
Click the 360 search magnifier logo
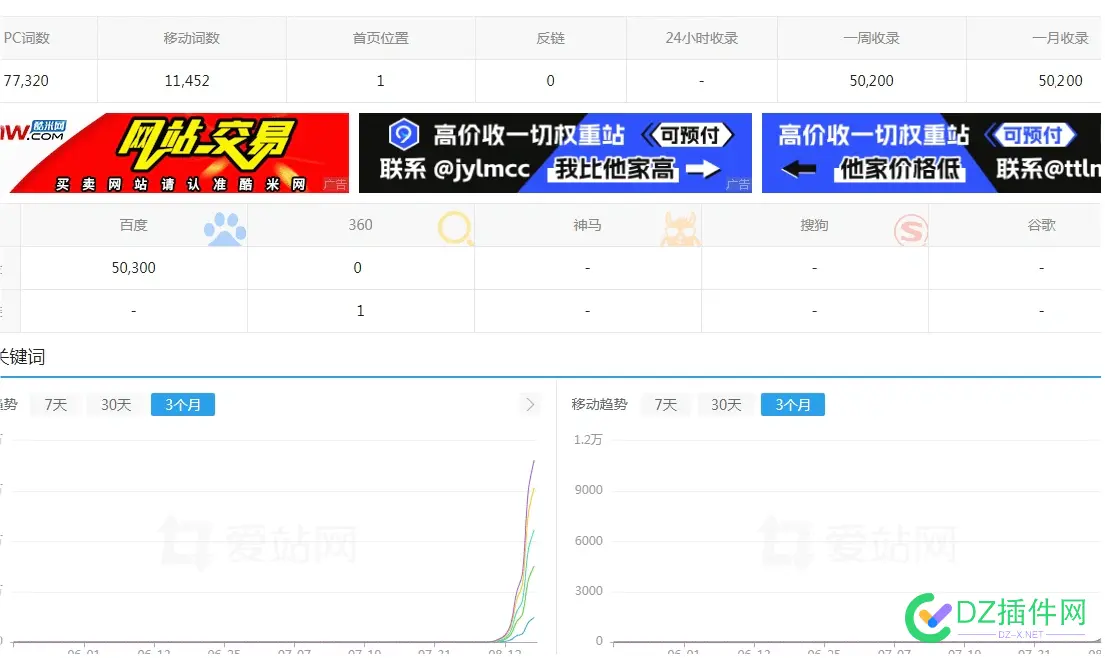[x=455, y=229]
